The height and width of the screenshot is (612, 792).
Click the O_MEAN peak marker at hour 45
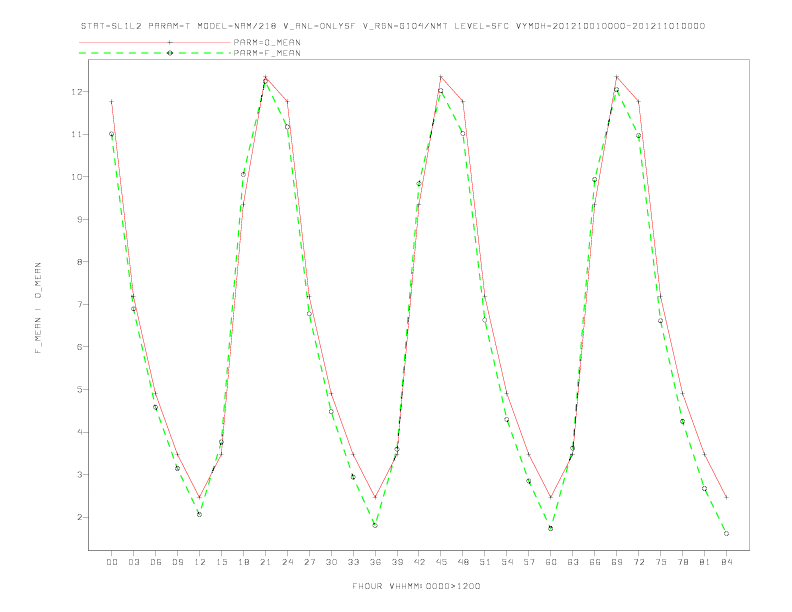tap(441, 77)
